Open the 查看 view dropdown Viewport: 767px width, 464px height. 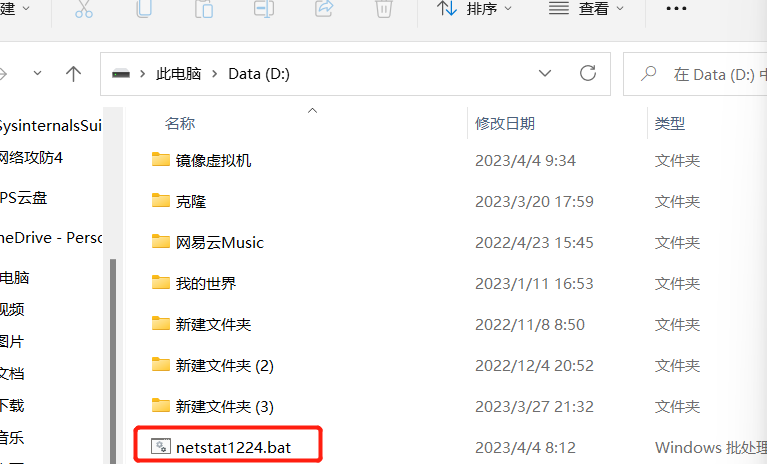pos(586,8)
